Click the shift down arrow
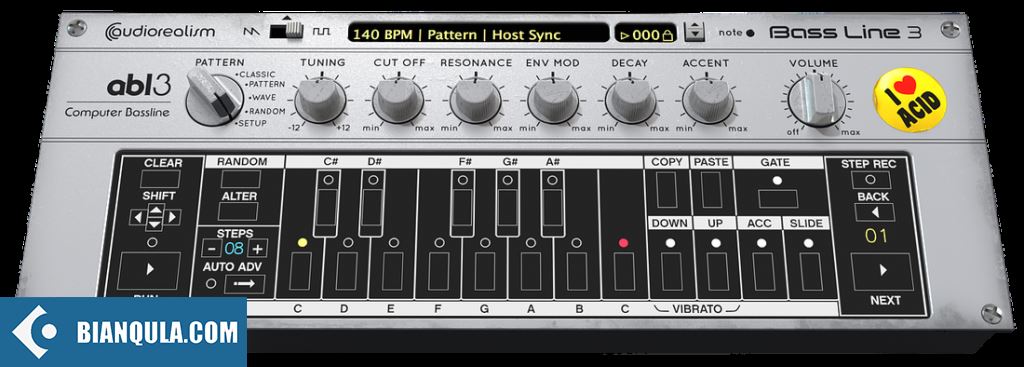Image resolution: width=1024 pixels, height=367 pixels. click(154, 224)
